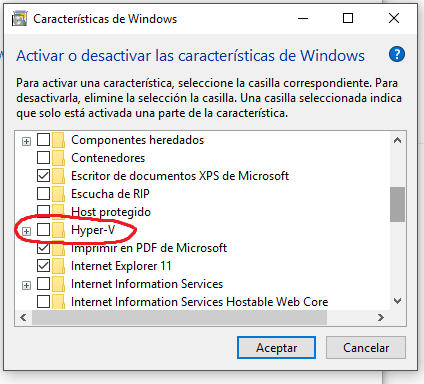Click the horizontal scrollbar thumb
This screenshot has height=384, width=424.
179,317
